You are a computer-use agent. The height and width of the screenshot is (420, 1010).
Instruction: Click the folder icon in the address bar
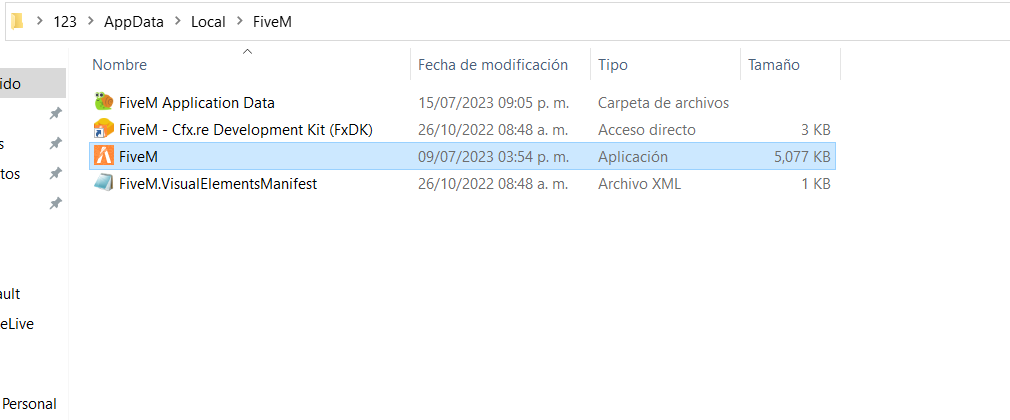[17, 20]
